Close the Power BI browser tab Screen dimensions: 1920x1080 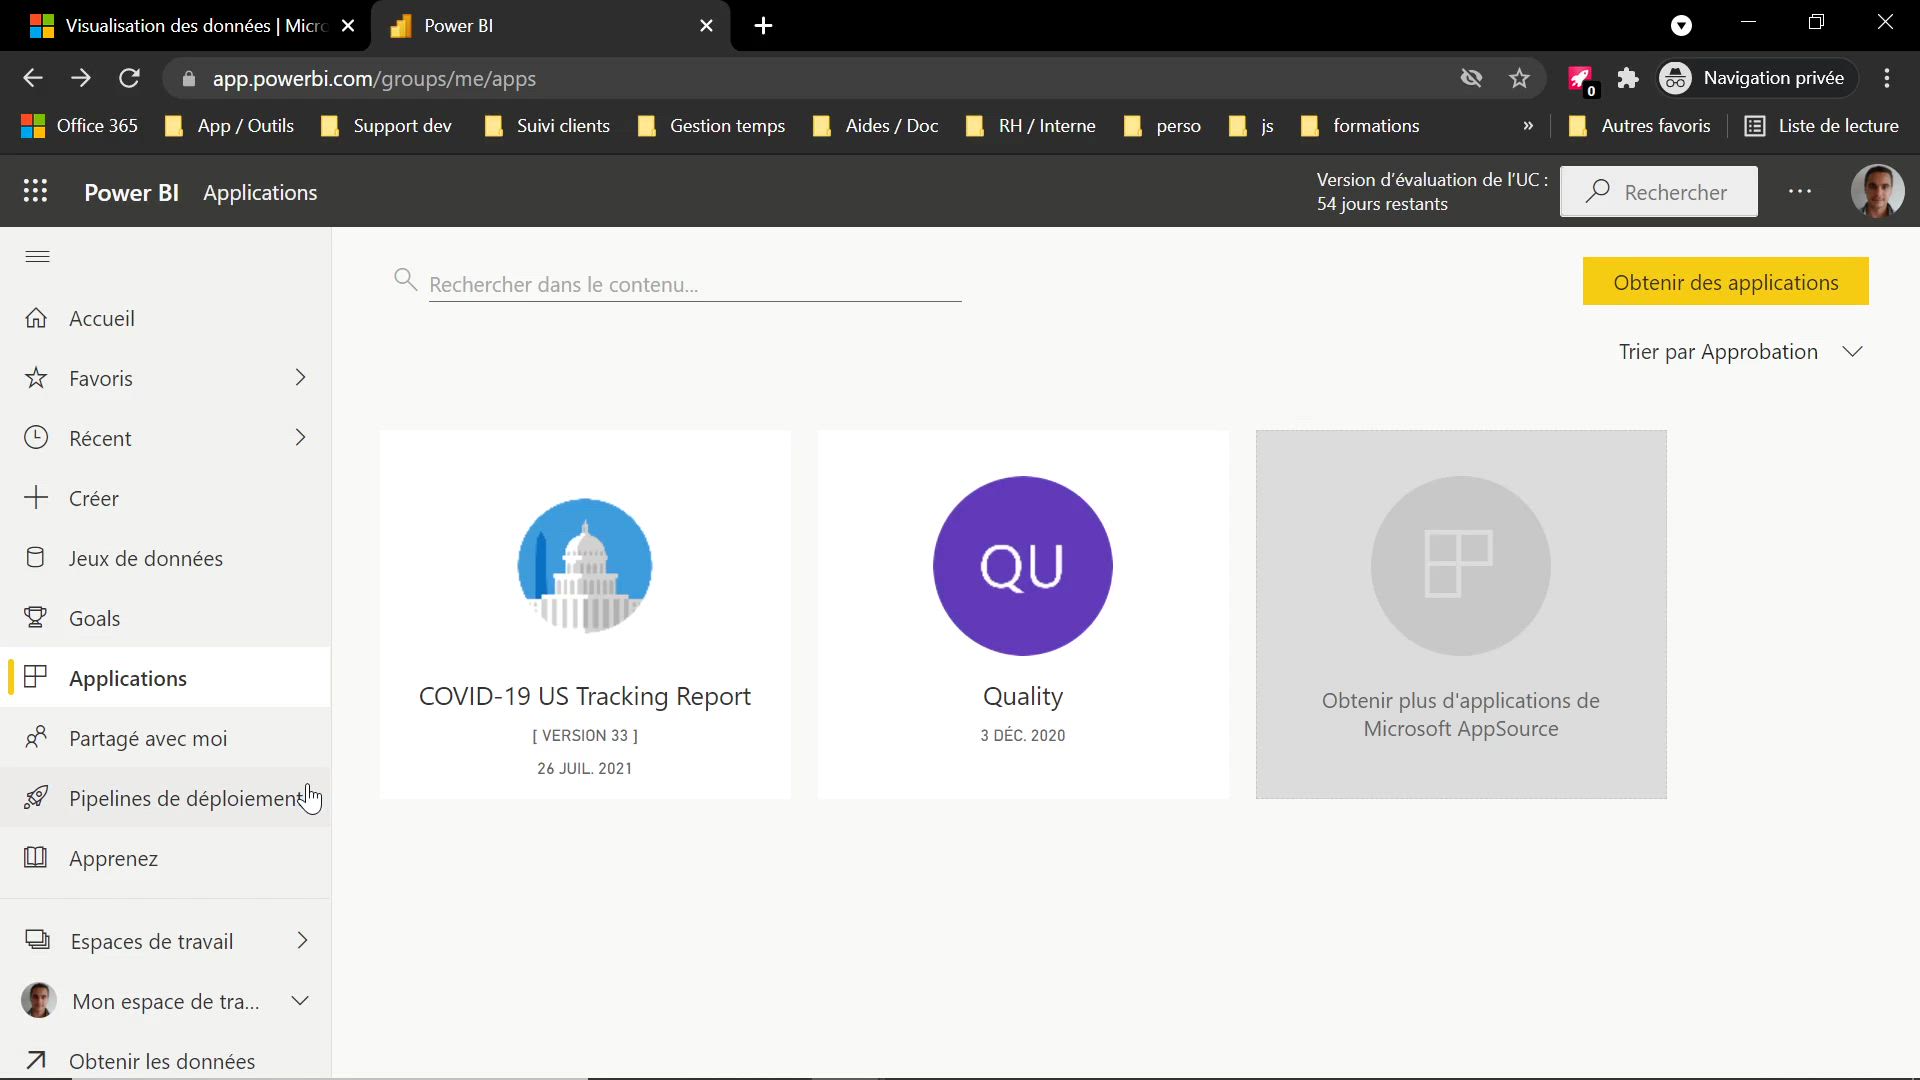click(x=706, y=26)
